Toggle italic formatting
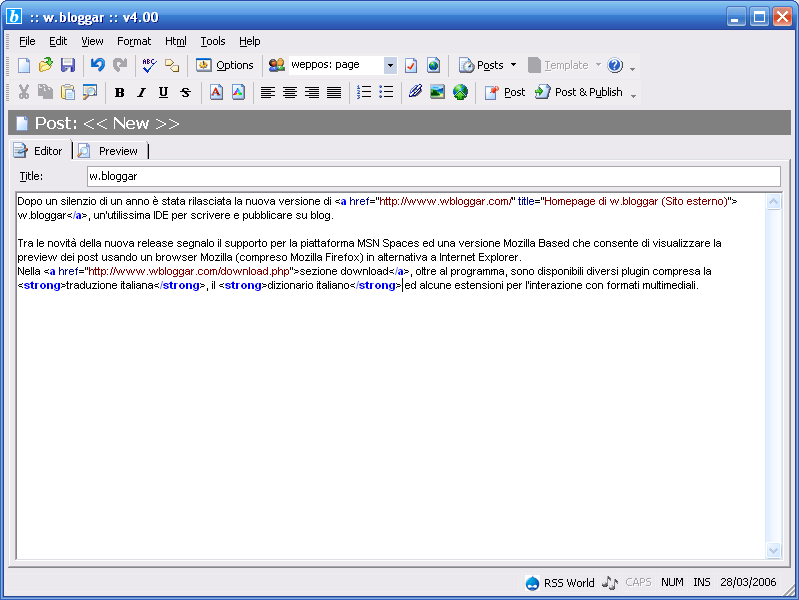Image resolution: width=799 pixels, height=600 pixels. click(x=142, y=92)
